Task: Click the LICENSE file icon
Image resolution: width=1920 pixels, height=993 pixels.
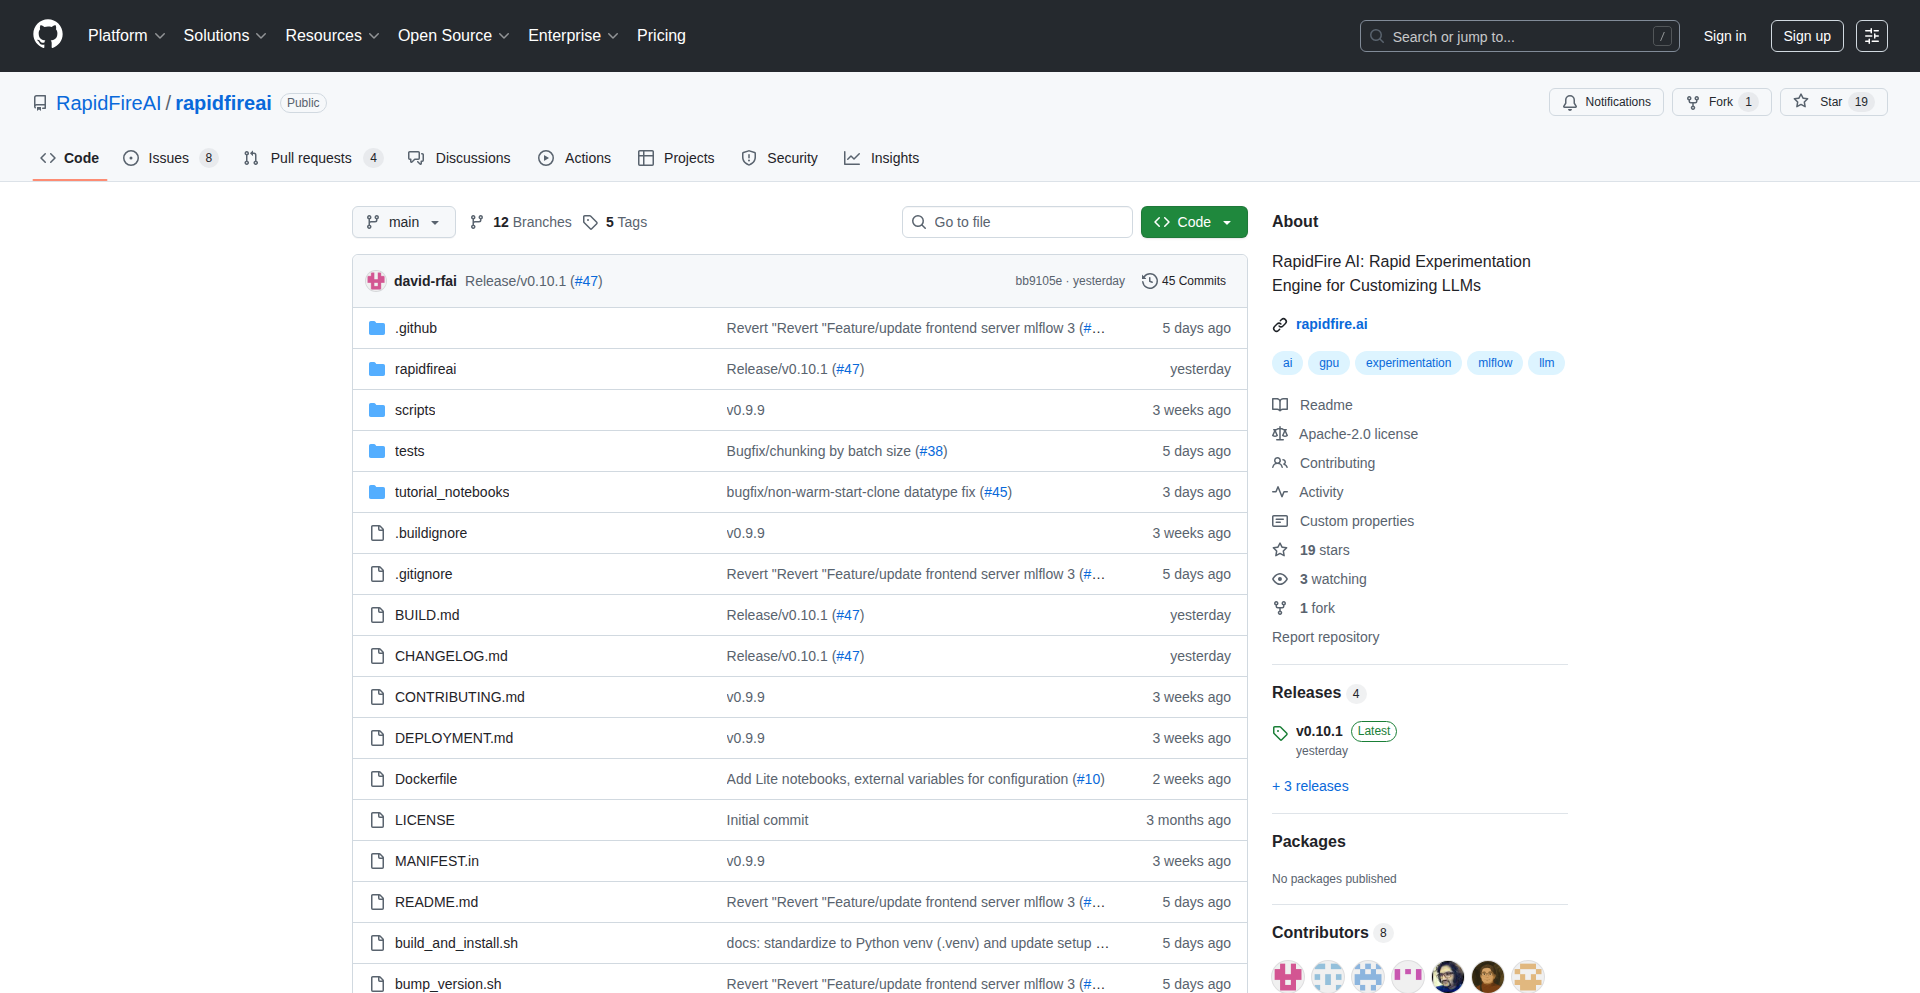Action: point(377,820)
